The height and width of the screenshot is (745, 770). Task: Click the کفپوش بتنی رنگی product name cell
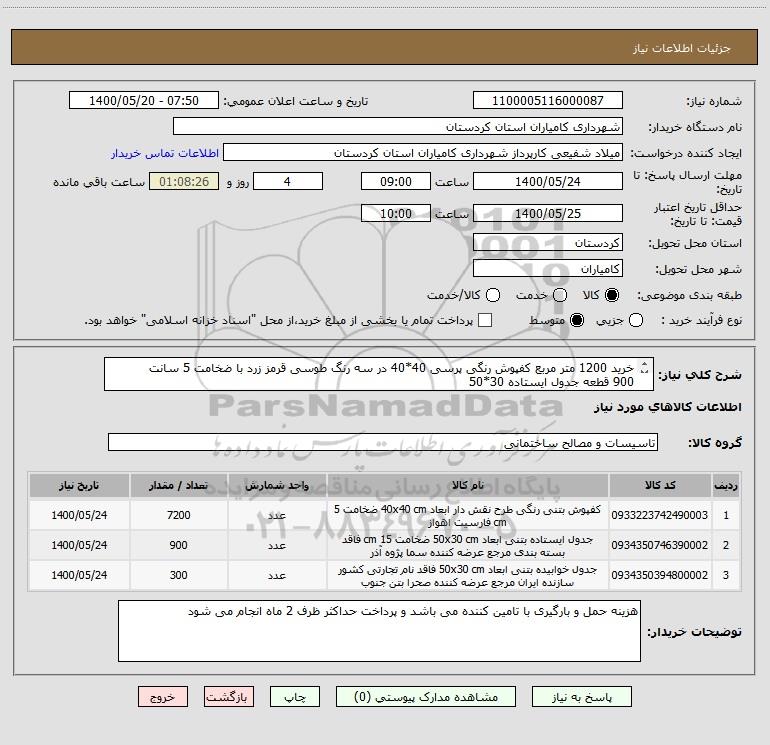468,515
